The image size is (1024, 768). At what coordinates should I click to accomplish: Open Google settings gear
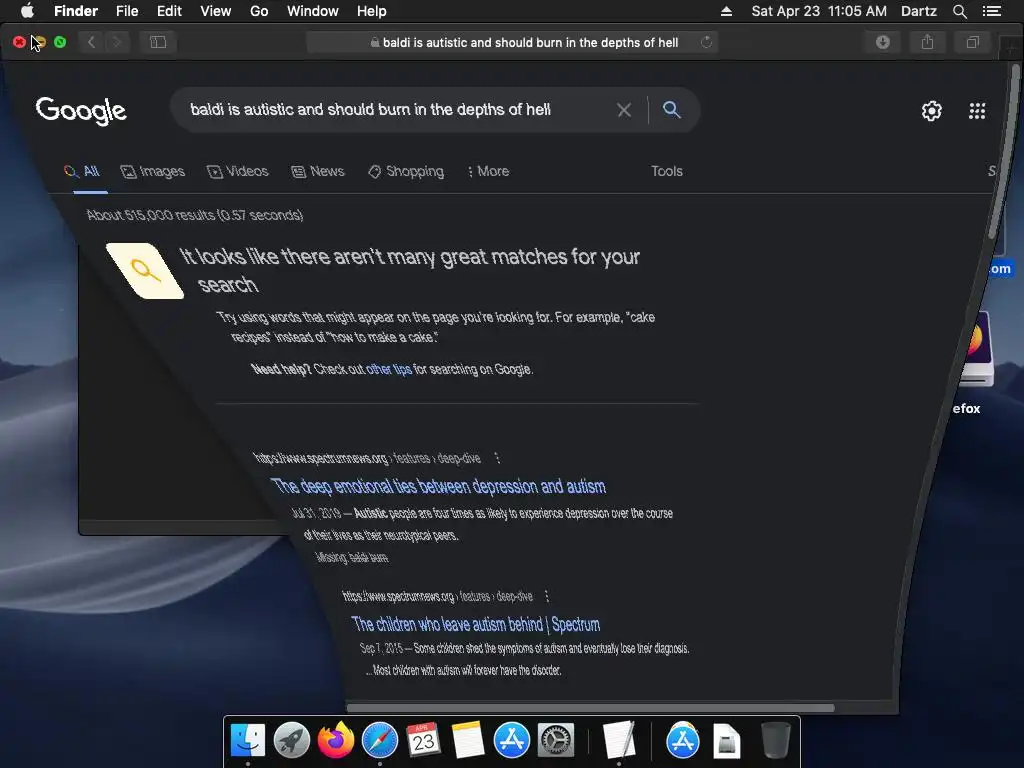(x=931, y=111)
